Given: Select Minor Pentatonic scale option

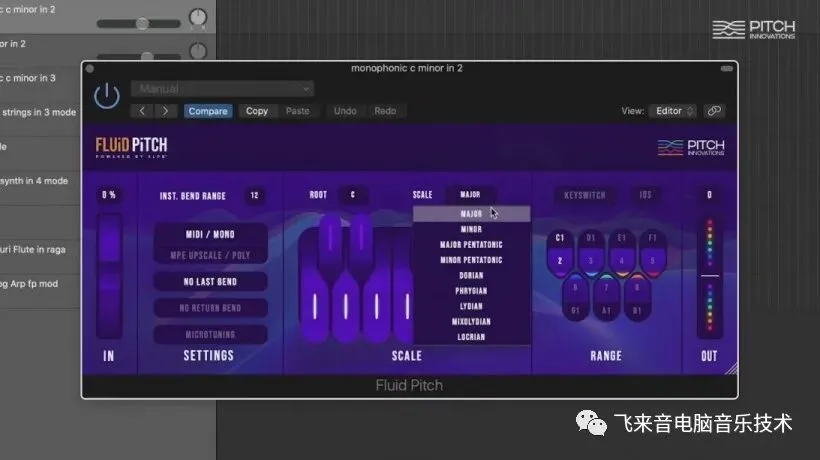Looking at the screenshot, I should (471, 260).
